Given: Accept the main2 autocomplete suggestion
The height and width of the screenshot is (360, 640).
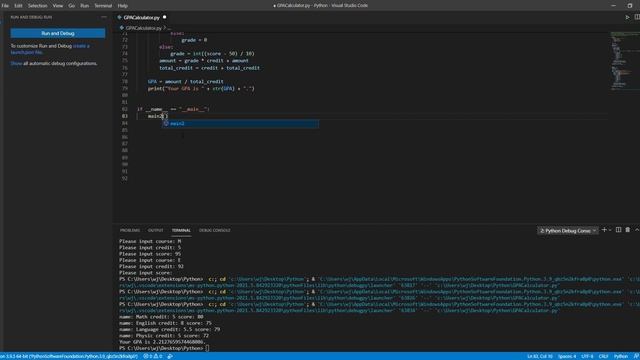Looking at the screenshot, I should click(240, 123).
